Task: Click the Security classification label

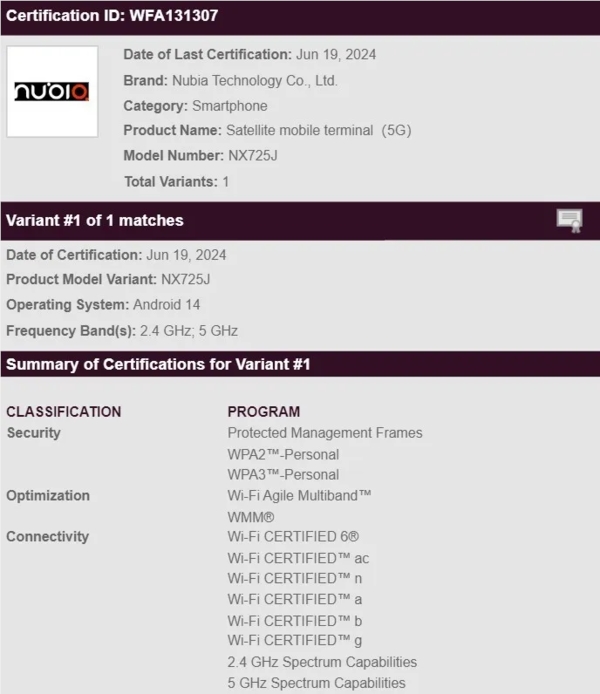Action: click(33, 433)
